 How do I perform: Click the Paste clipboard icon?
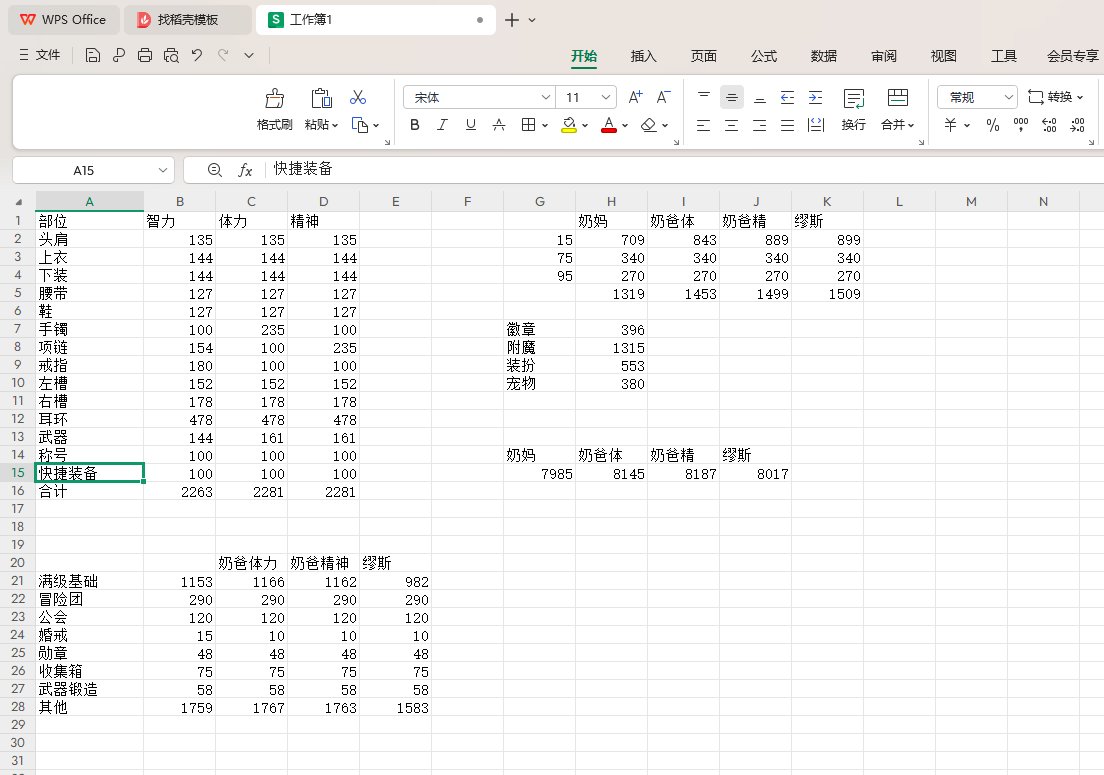(321, 98)
